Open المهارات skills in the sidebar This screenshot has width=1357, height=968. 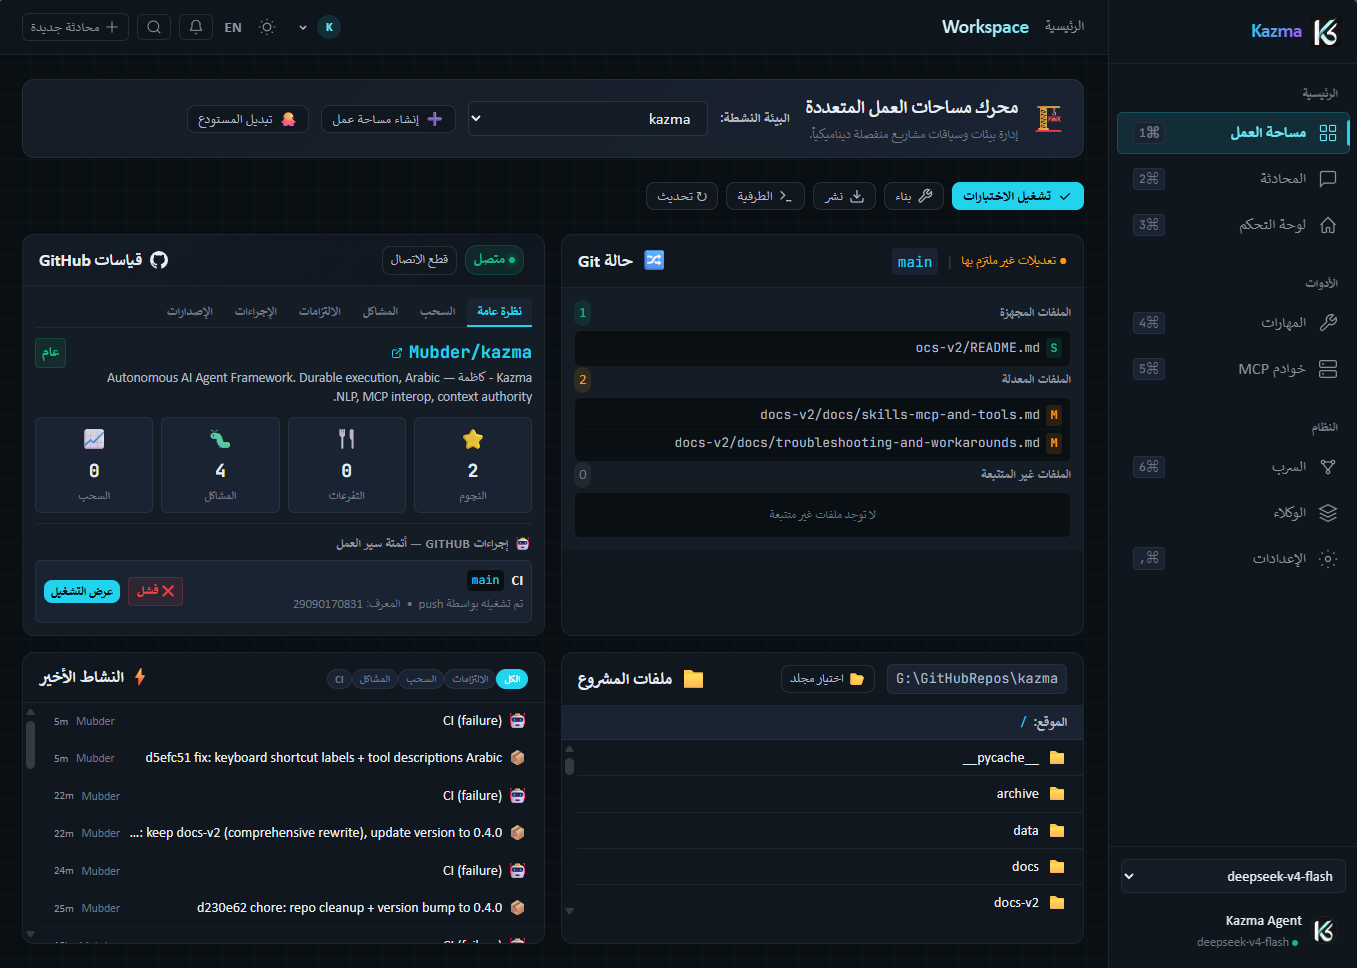pos(1232,322)
